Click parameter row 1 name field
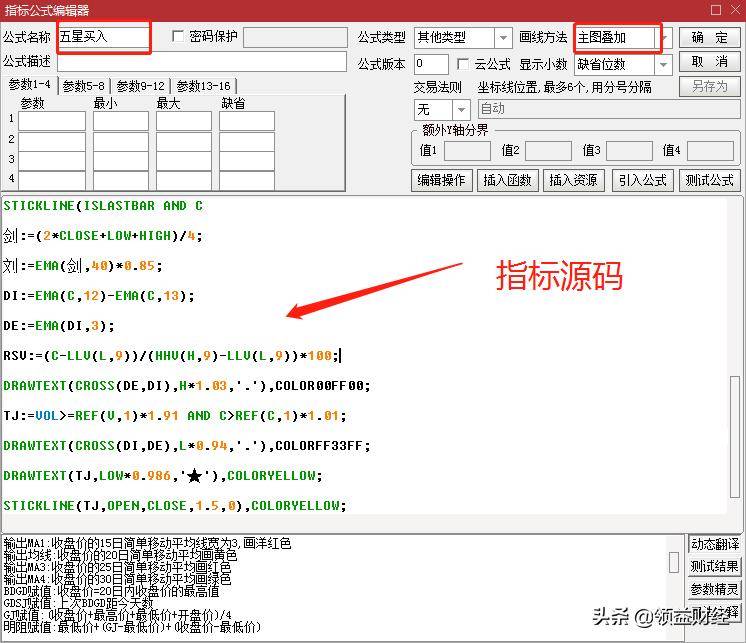Screen dimensions: 746x643 click(52, 121)
